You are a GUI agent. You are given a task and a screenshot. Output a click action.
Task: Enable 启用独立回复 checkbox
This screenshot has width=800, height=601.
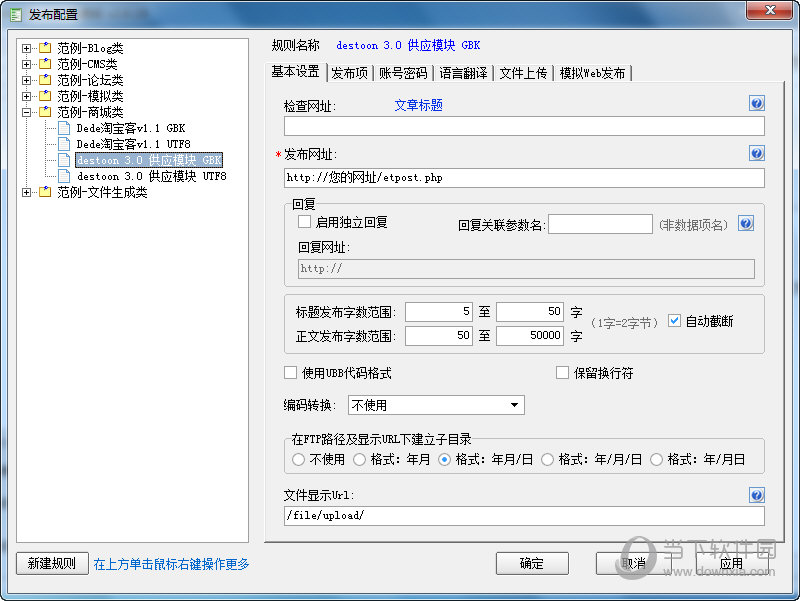coord(305,222)
